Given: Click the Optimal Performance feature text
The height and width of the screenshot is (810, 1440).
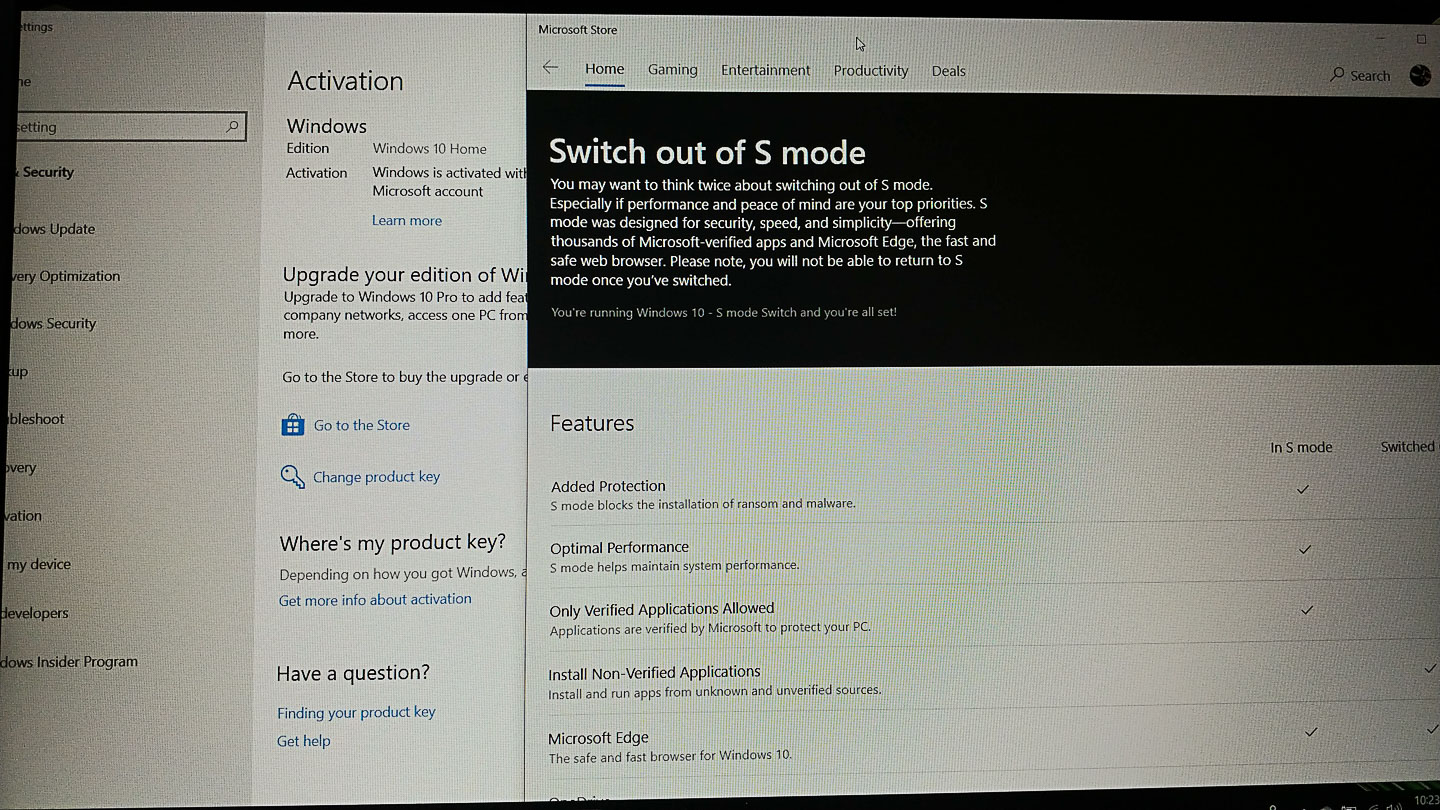Looking at the screenshot, I should [619, 547].
